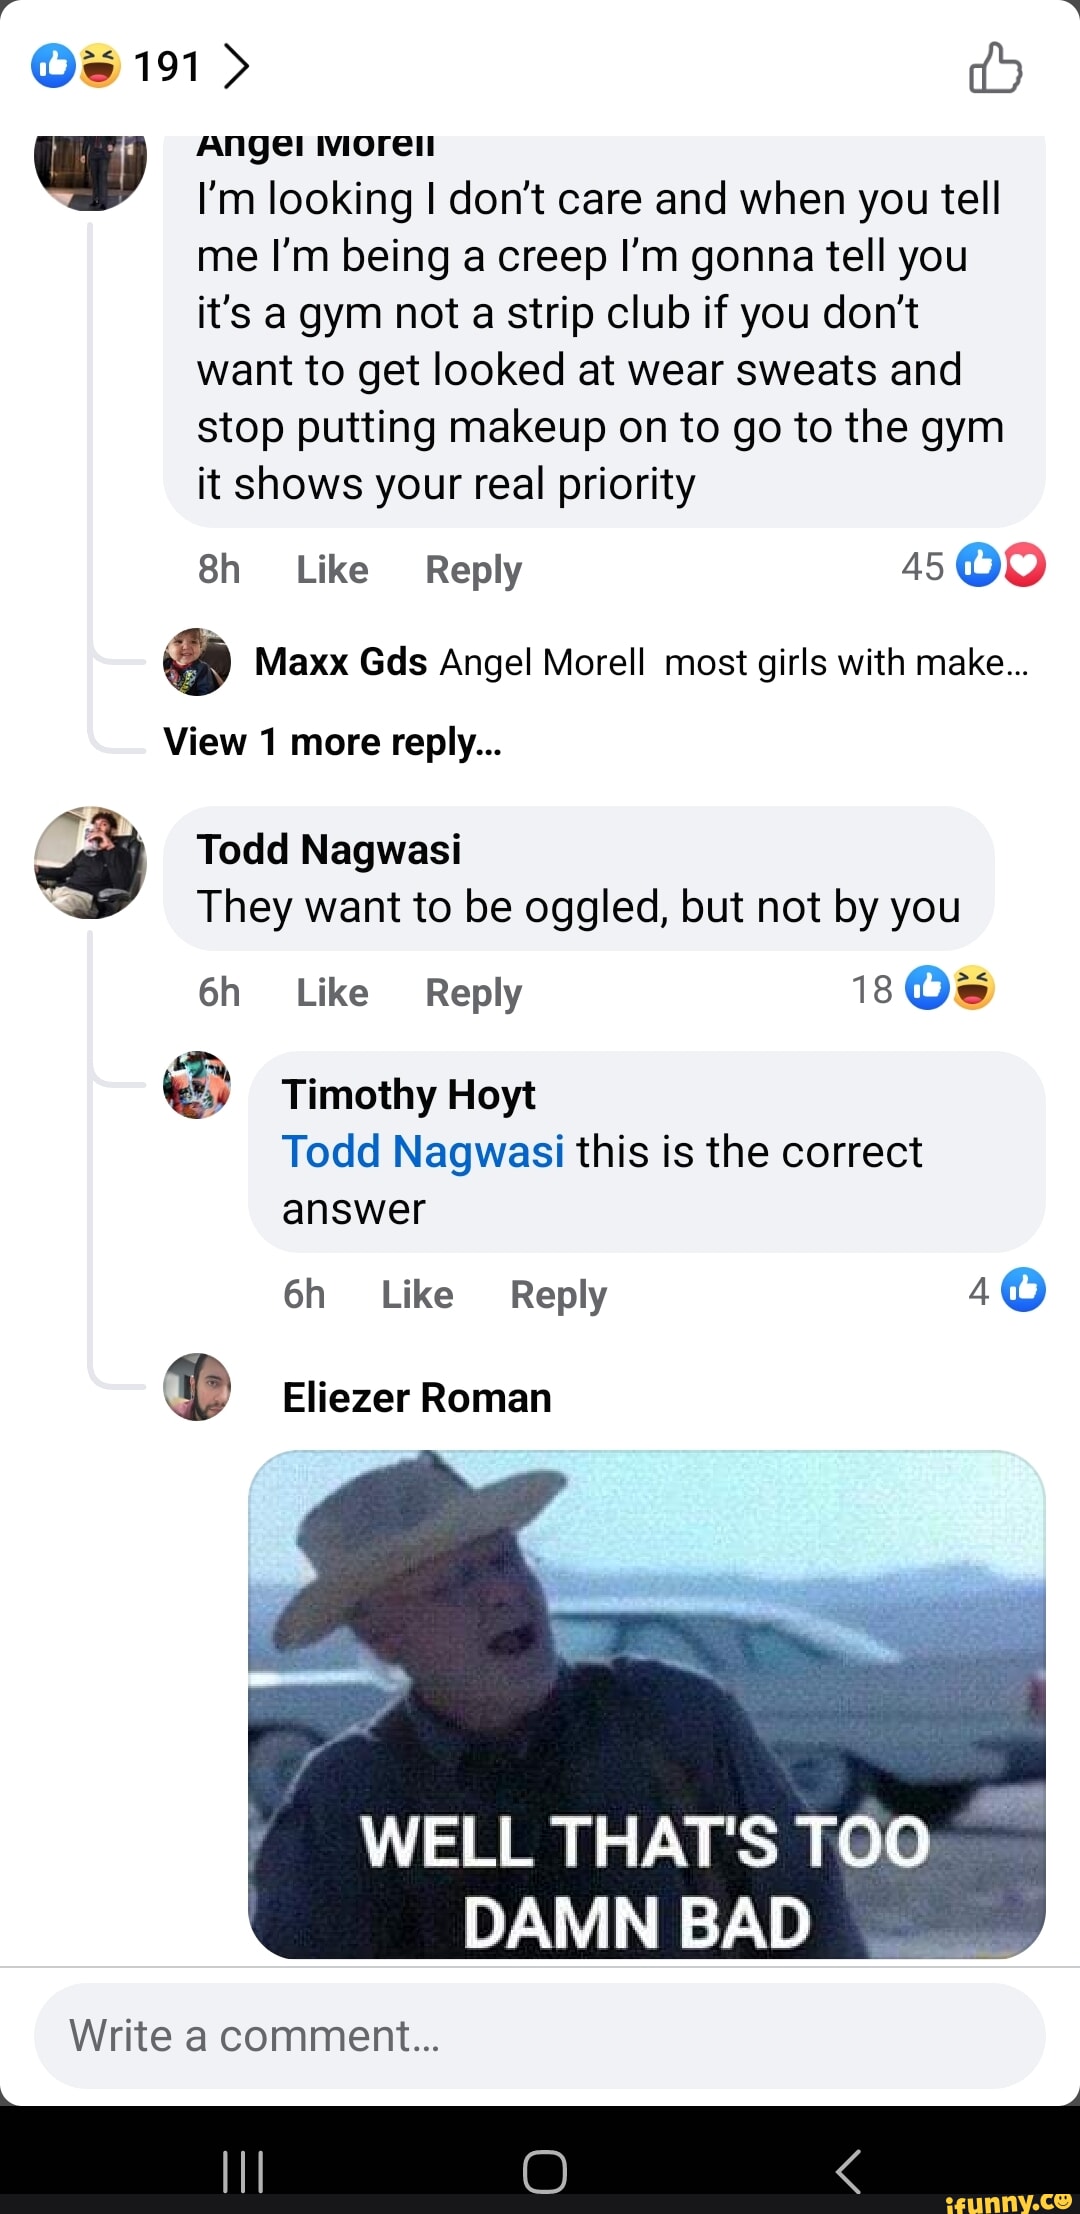Image resolution: width=1080 pixels, height=2214 pixels.
Task: Reply to Todd Nagwasi's comment
Action: coord(473,993)
